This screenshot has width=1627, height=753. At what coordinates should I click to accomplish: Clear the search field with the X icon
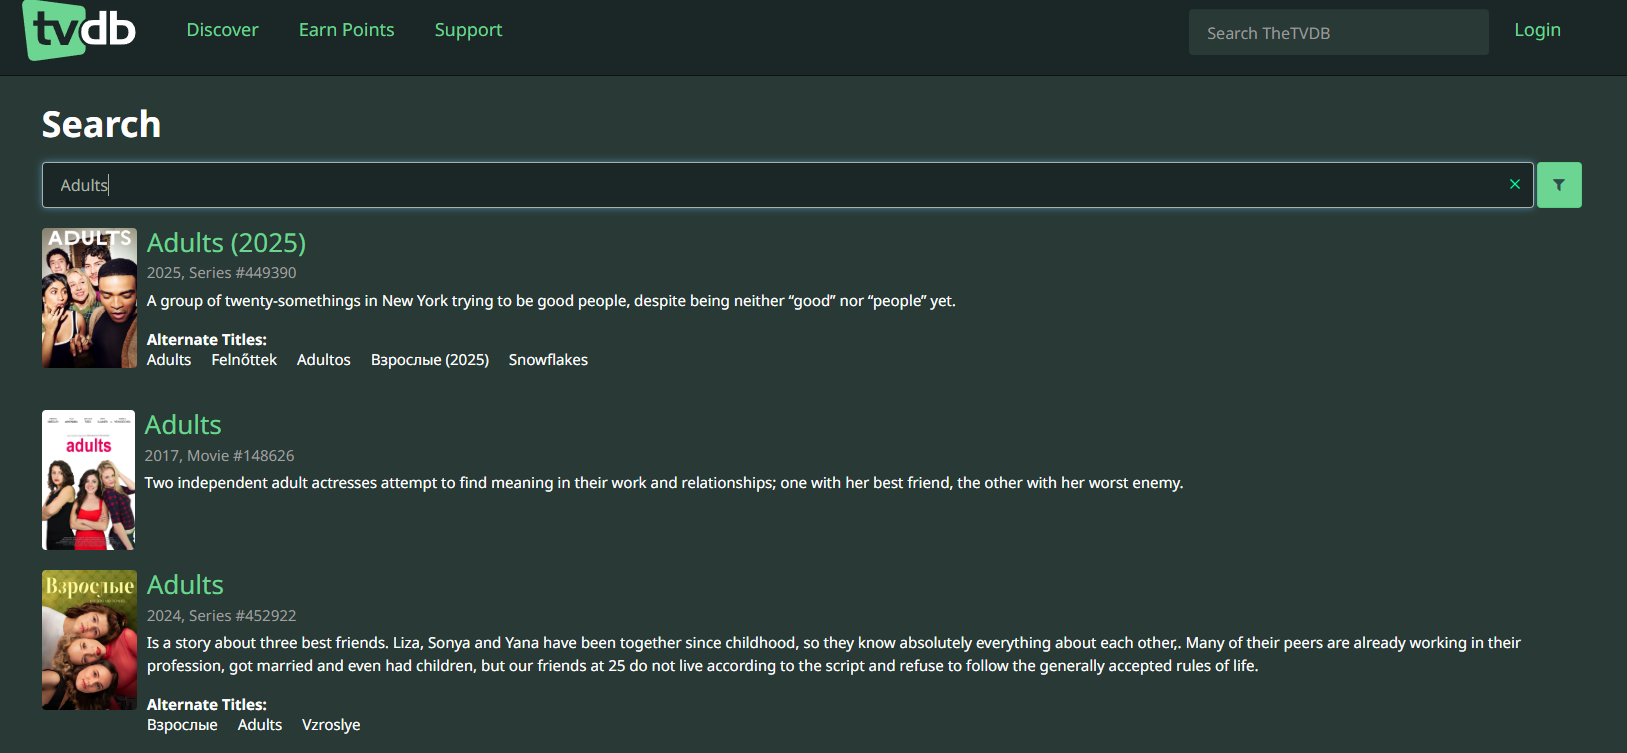pos(1514,184)
